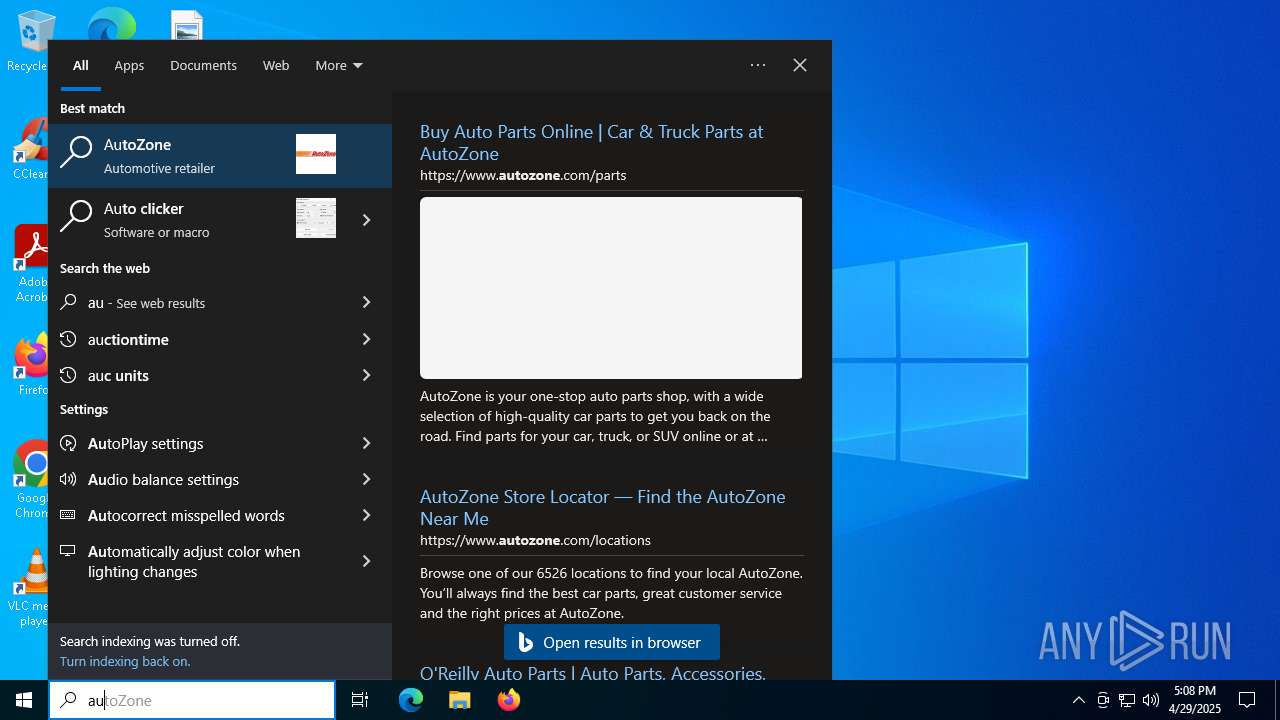Switch to the Web search tab
The image size is (1280, 720).
click(276, 65)
